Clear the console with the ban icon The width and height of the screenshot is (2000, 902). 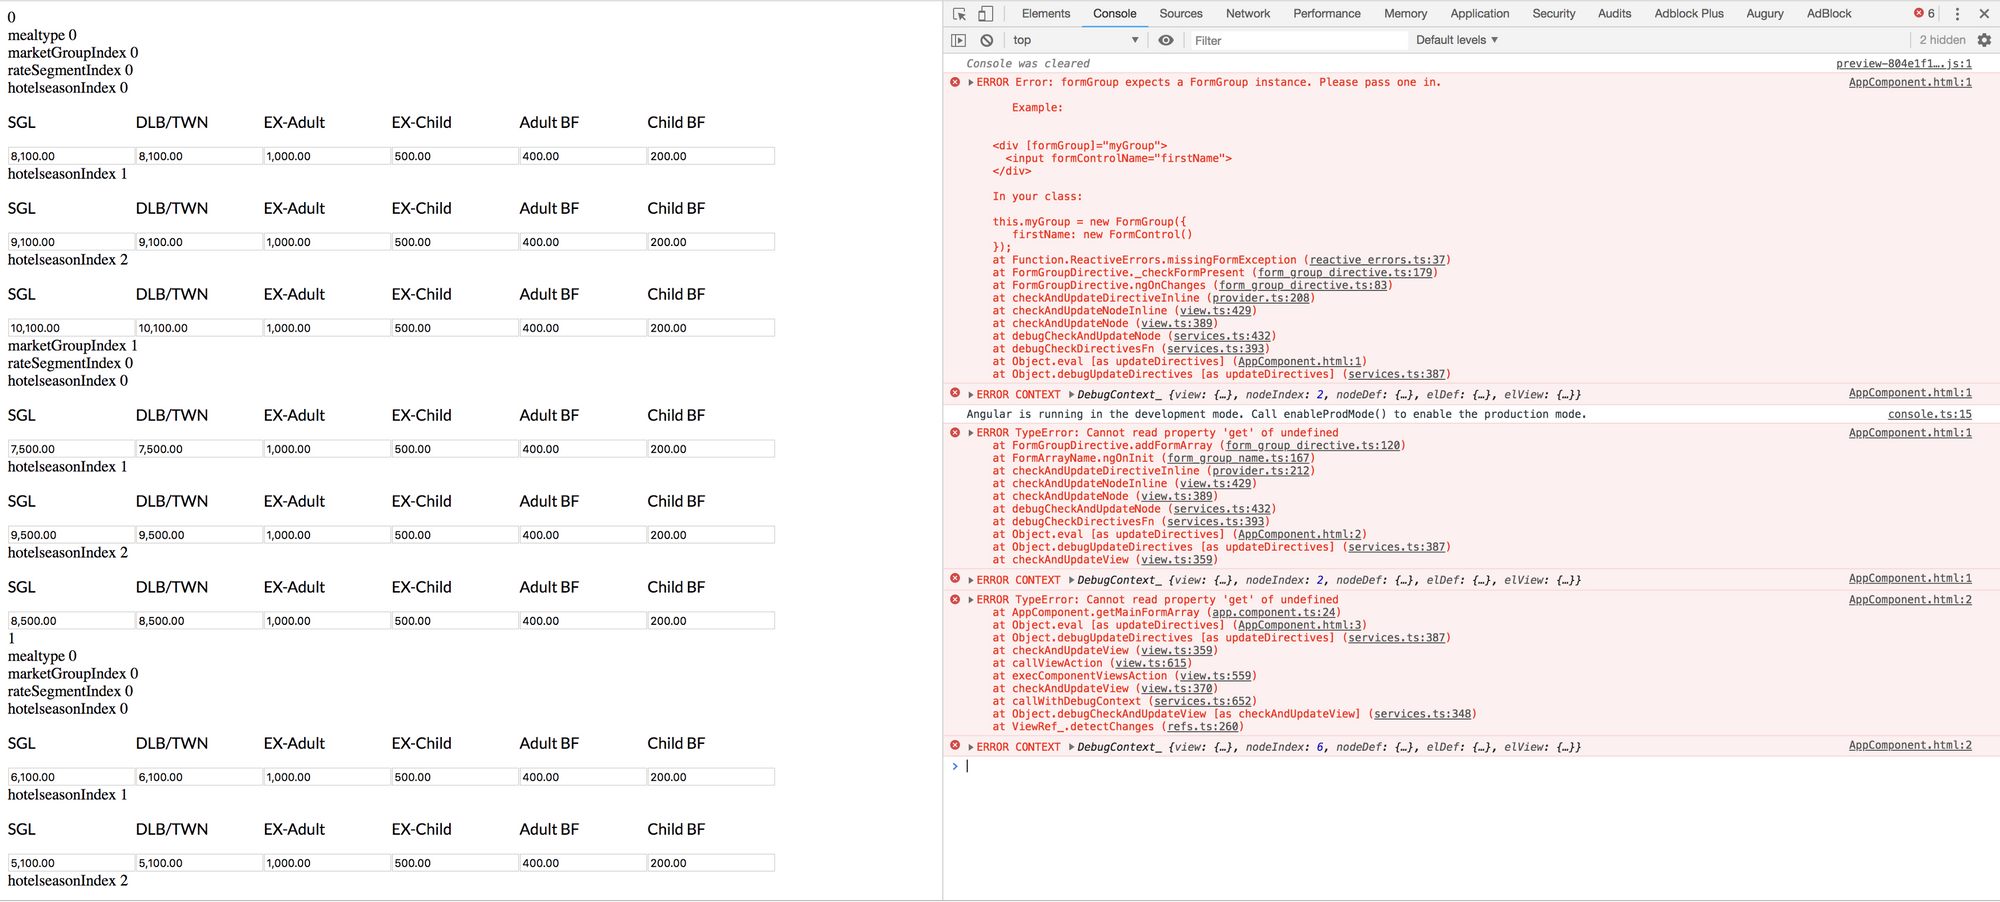pos(987,41)
